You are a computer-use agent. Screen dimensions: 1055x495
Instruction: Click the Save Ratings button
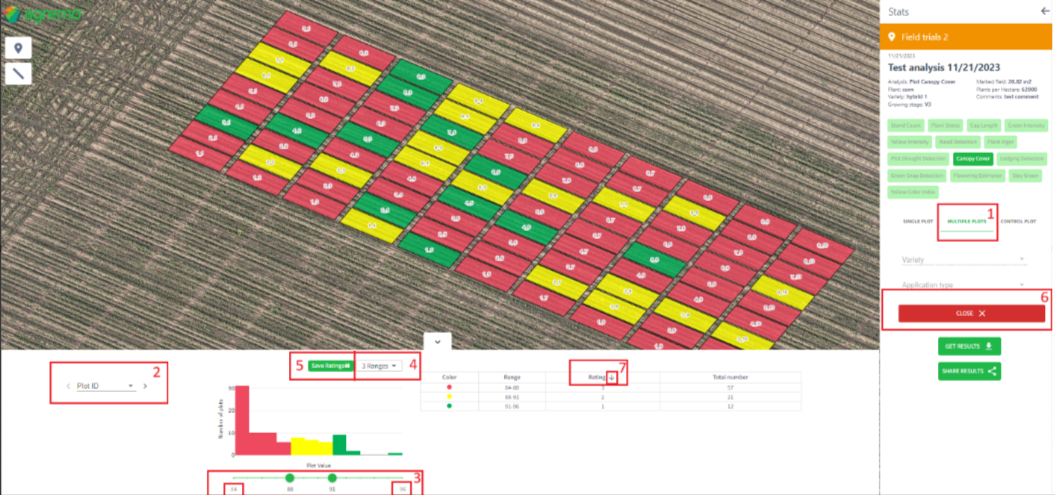coord(329,366)
